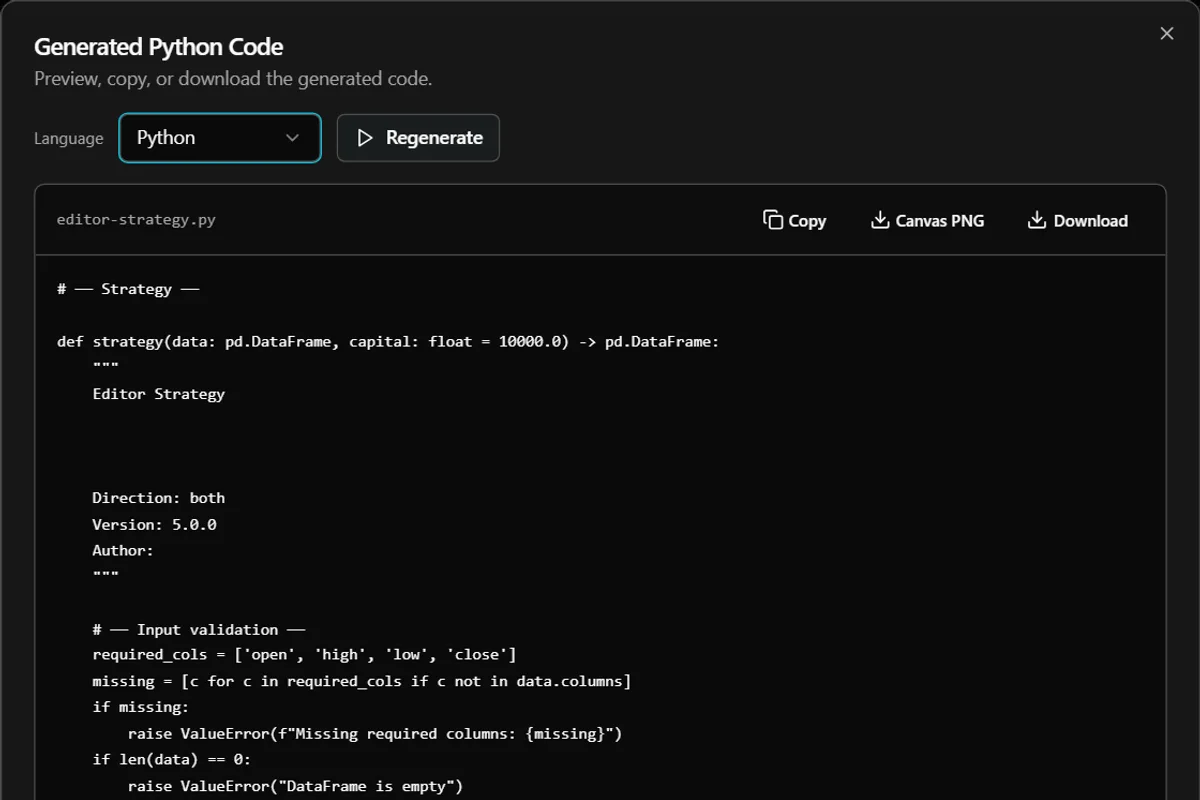Click the 'missing = [c for c...' line
This screenshot has height=800, width=1200.
[x=362, y=681]
